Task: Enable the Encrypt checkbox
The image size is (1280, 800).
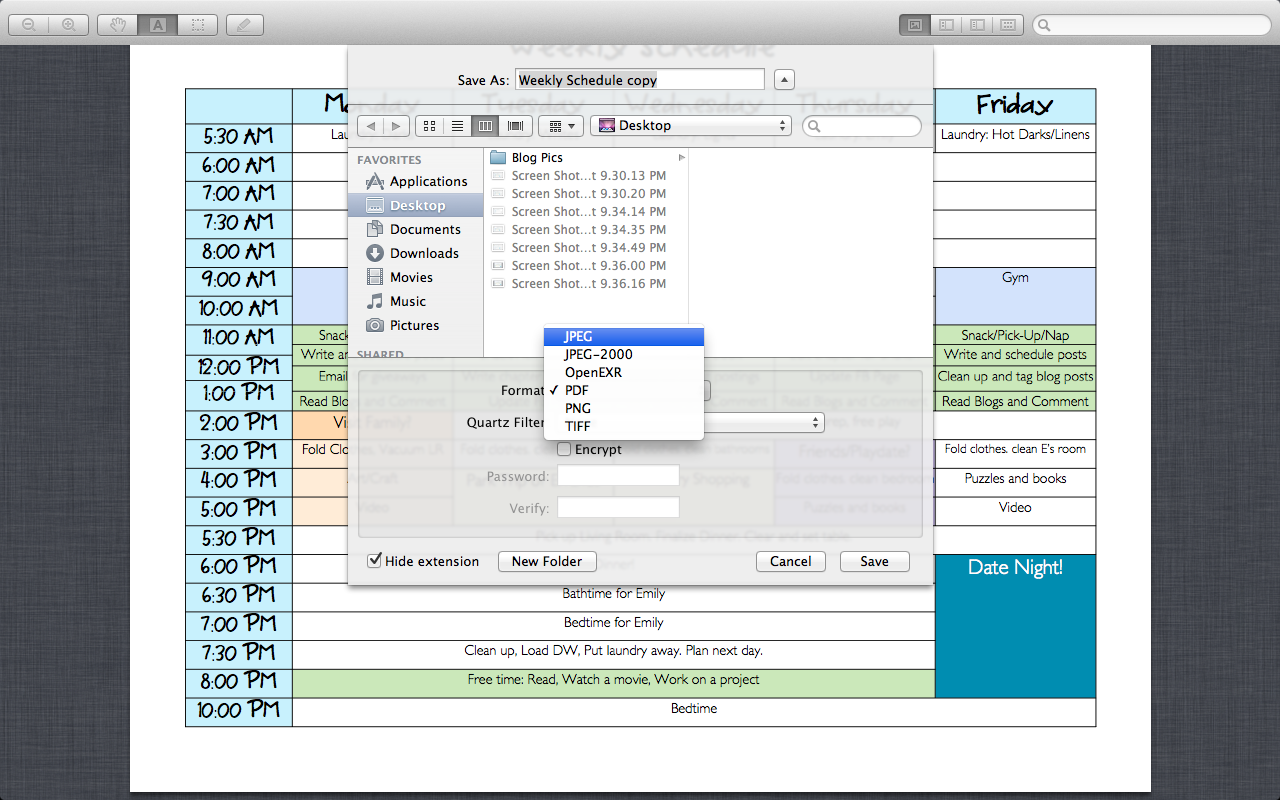Action: [564, 450]
